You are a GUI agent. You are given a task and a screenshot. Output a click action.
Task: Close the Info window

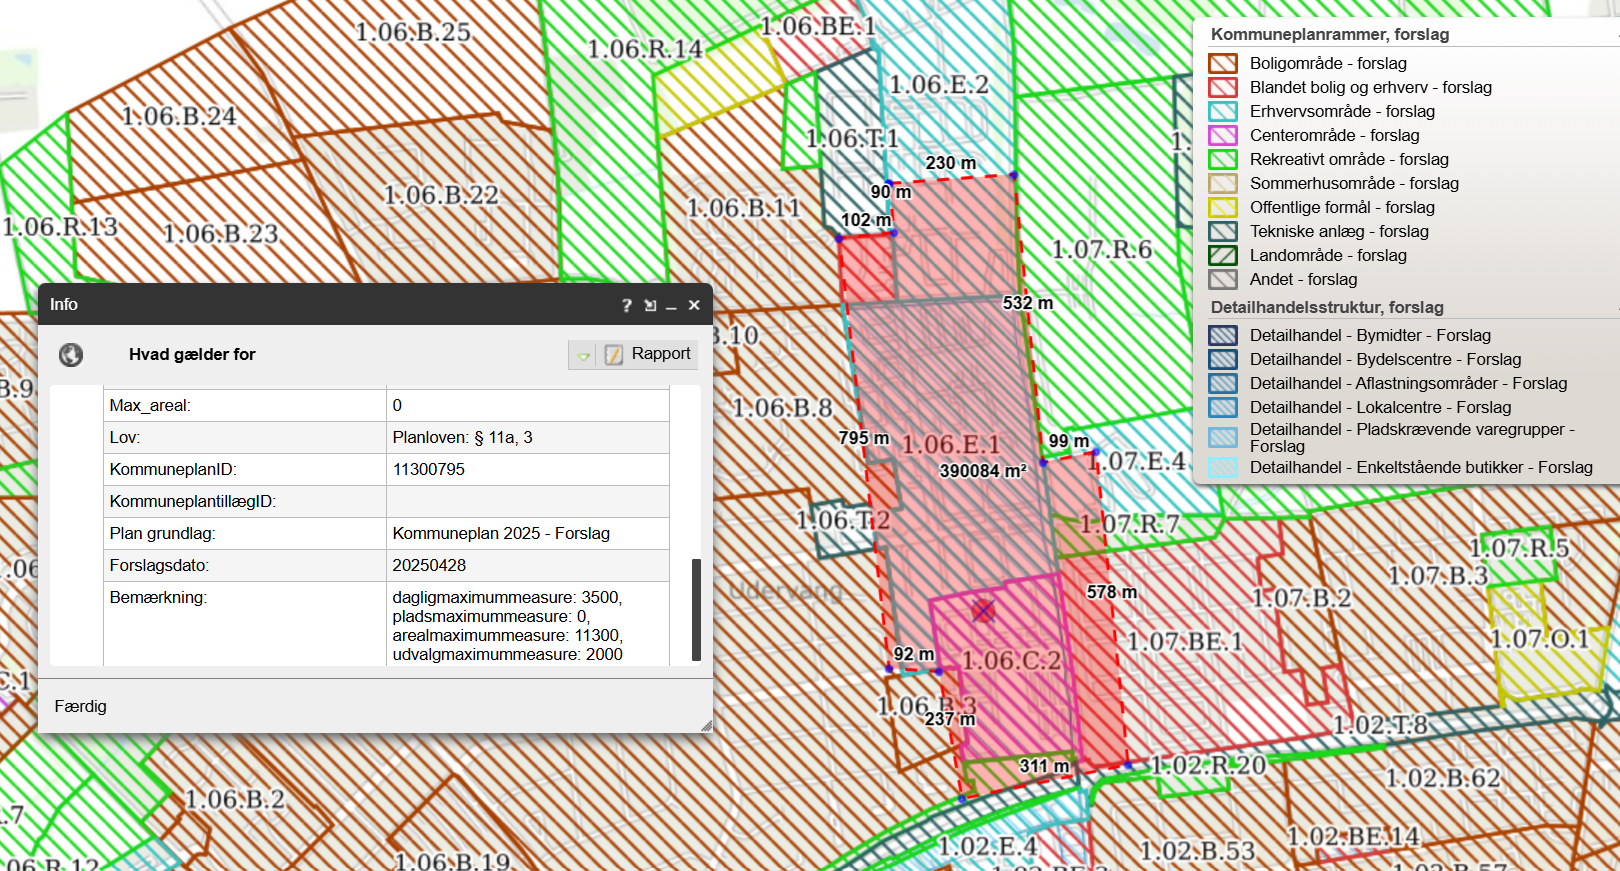point(694,305)
